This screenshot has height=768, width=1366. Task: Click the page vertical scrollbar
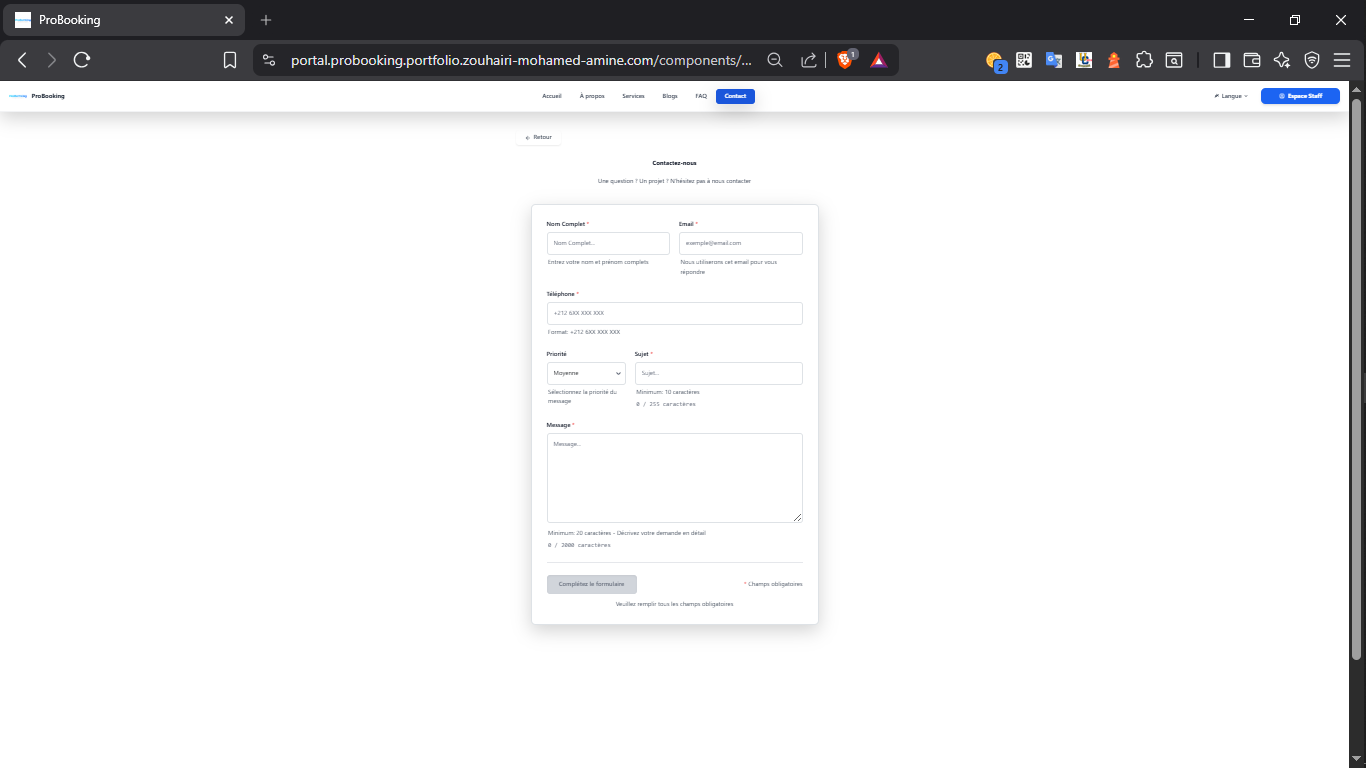(x=1357, y=380)
